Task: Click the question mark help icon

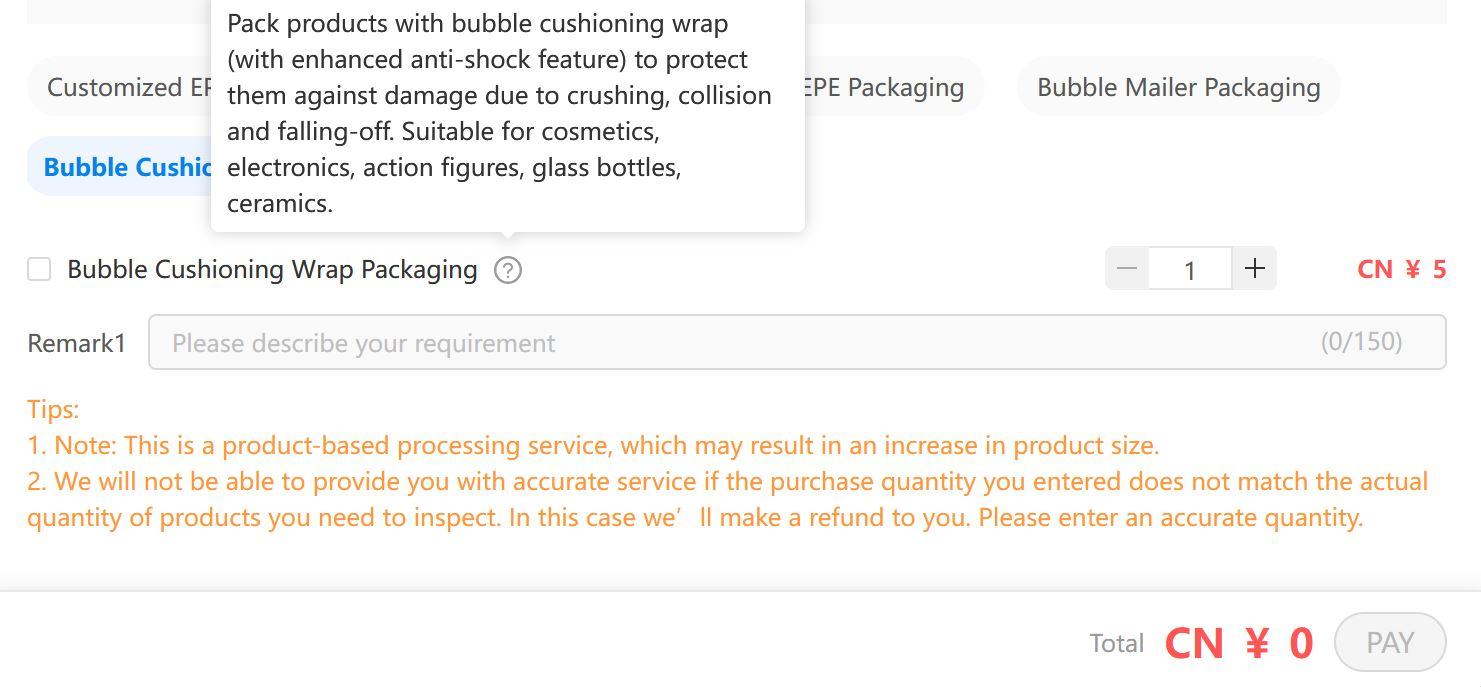Action: tap(508, 270)
